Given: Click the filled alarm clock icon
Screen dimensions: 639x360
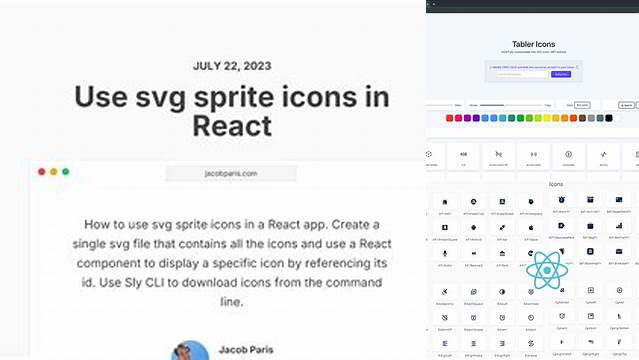Looking at the screenshot, I should [561, 199].
